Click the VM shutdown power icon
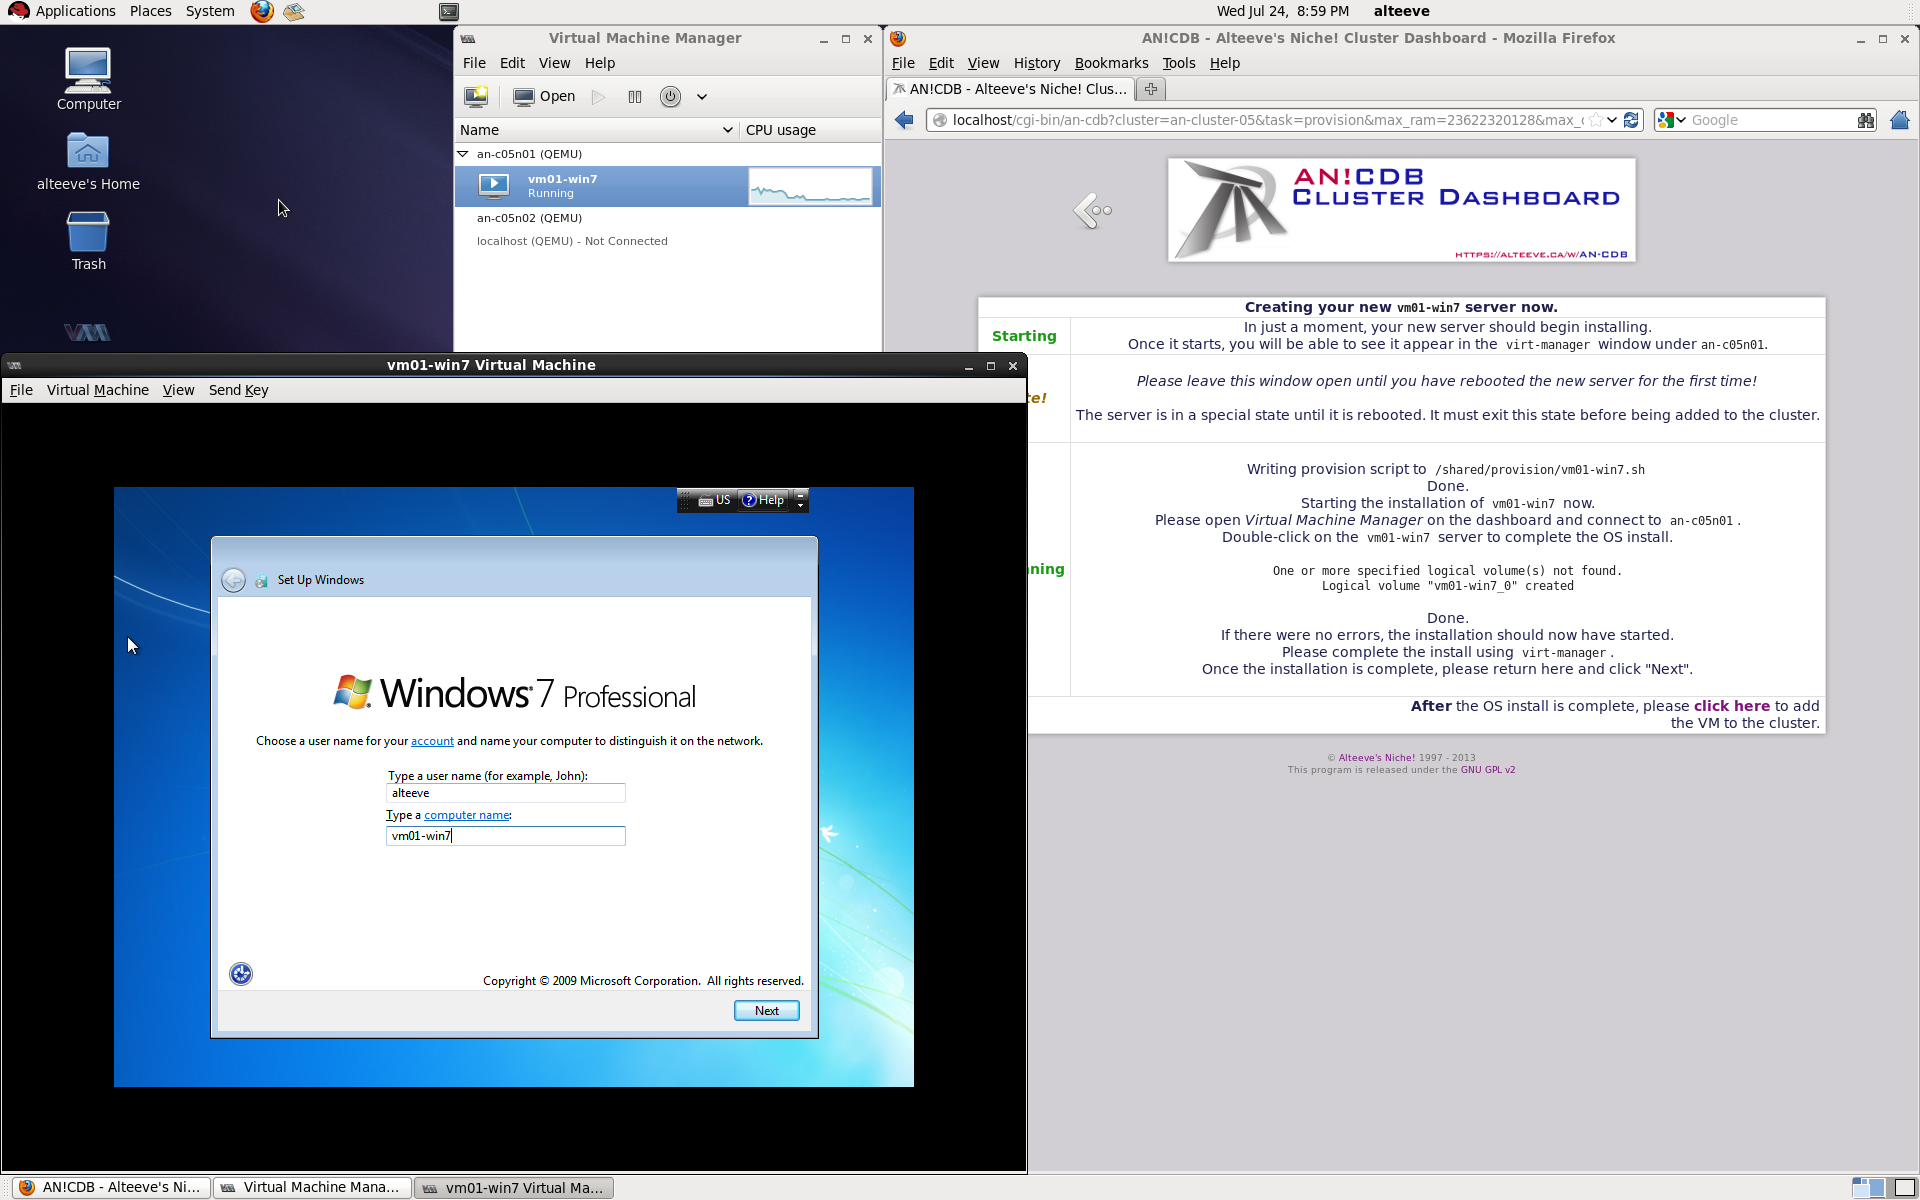Image resolution: width=1920 pixels, height=1200 pixels. [x=670, y=97]
